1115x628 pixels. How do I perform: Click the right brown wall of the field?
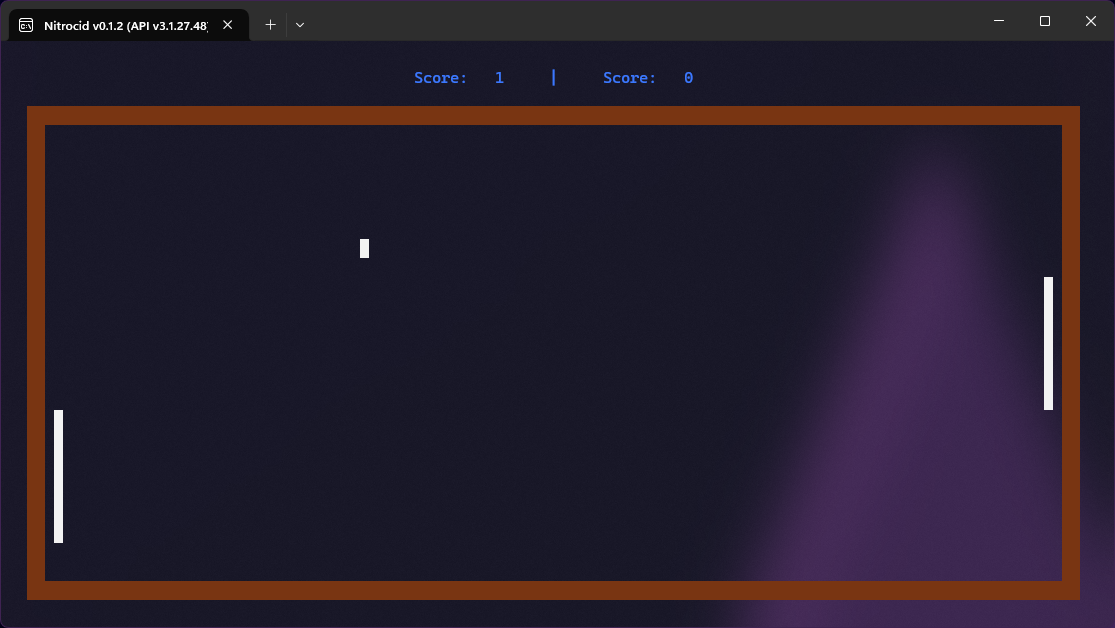click(1070, 352)
